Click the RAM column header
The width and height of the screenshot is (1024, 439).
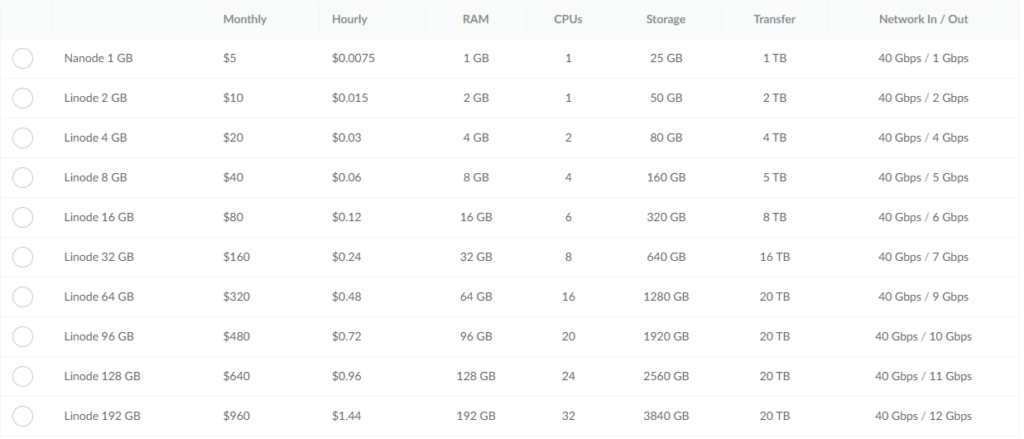pos(475,19)
